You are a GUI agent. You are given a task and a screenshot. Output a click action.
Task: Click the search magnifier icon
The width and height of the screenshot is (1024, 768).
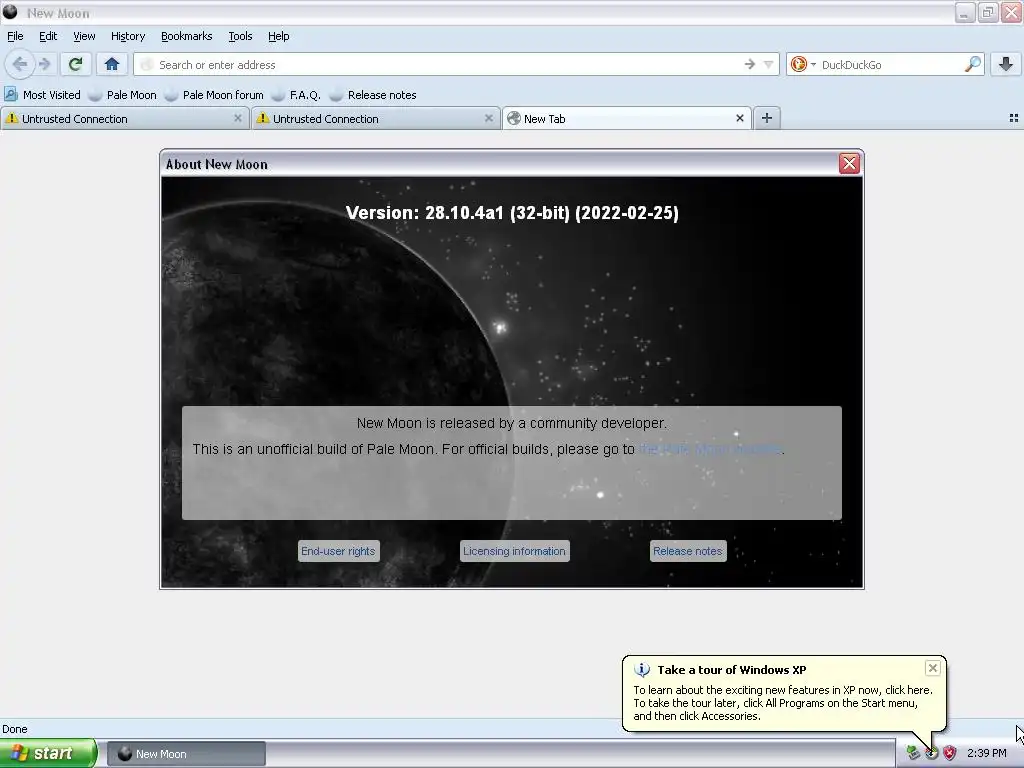coord(972,64)
